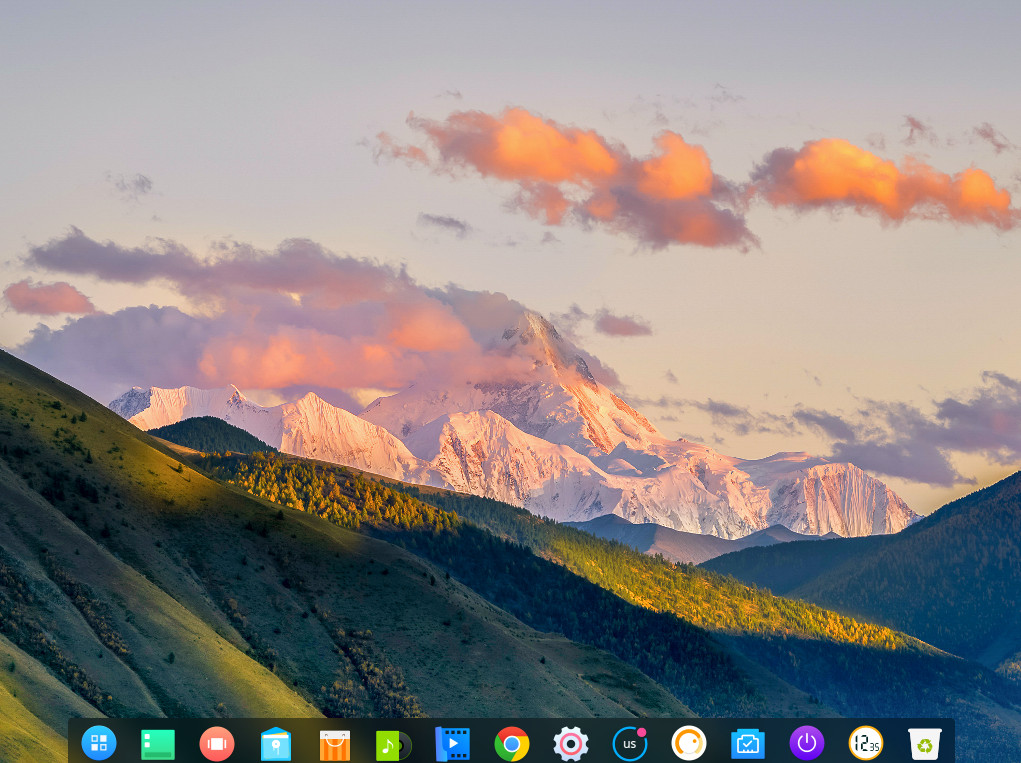Click the purple power button icon
Screen dimensions: 1021x763
pos(807,743)
